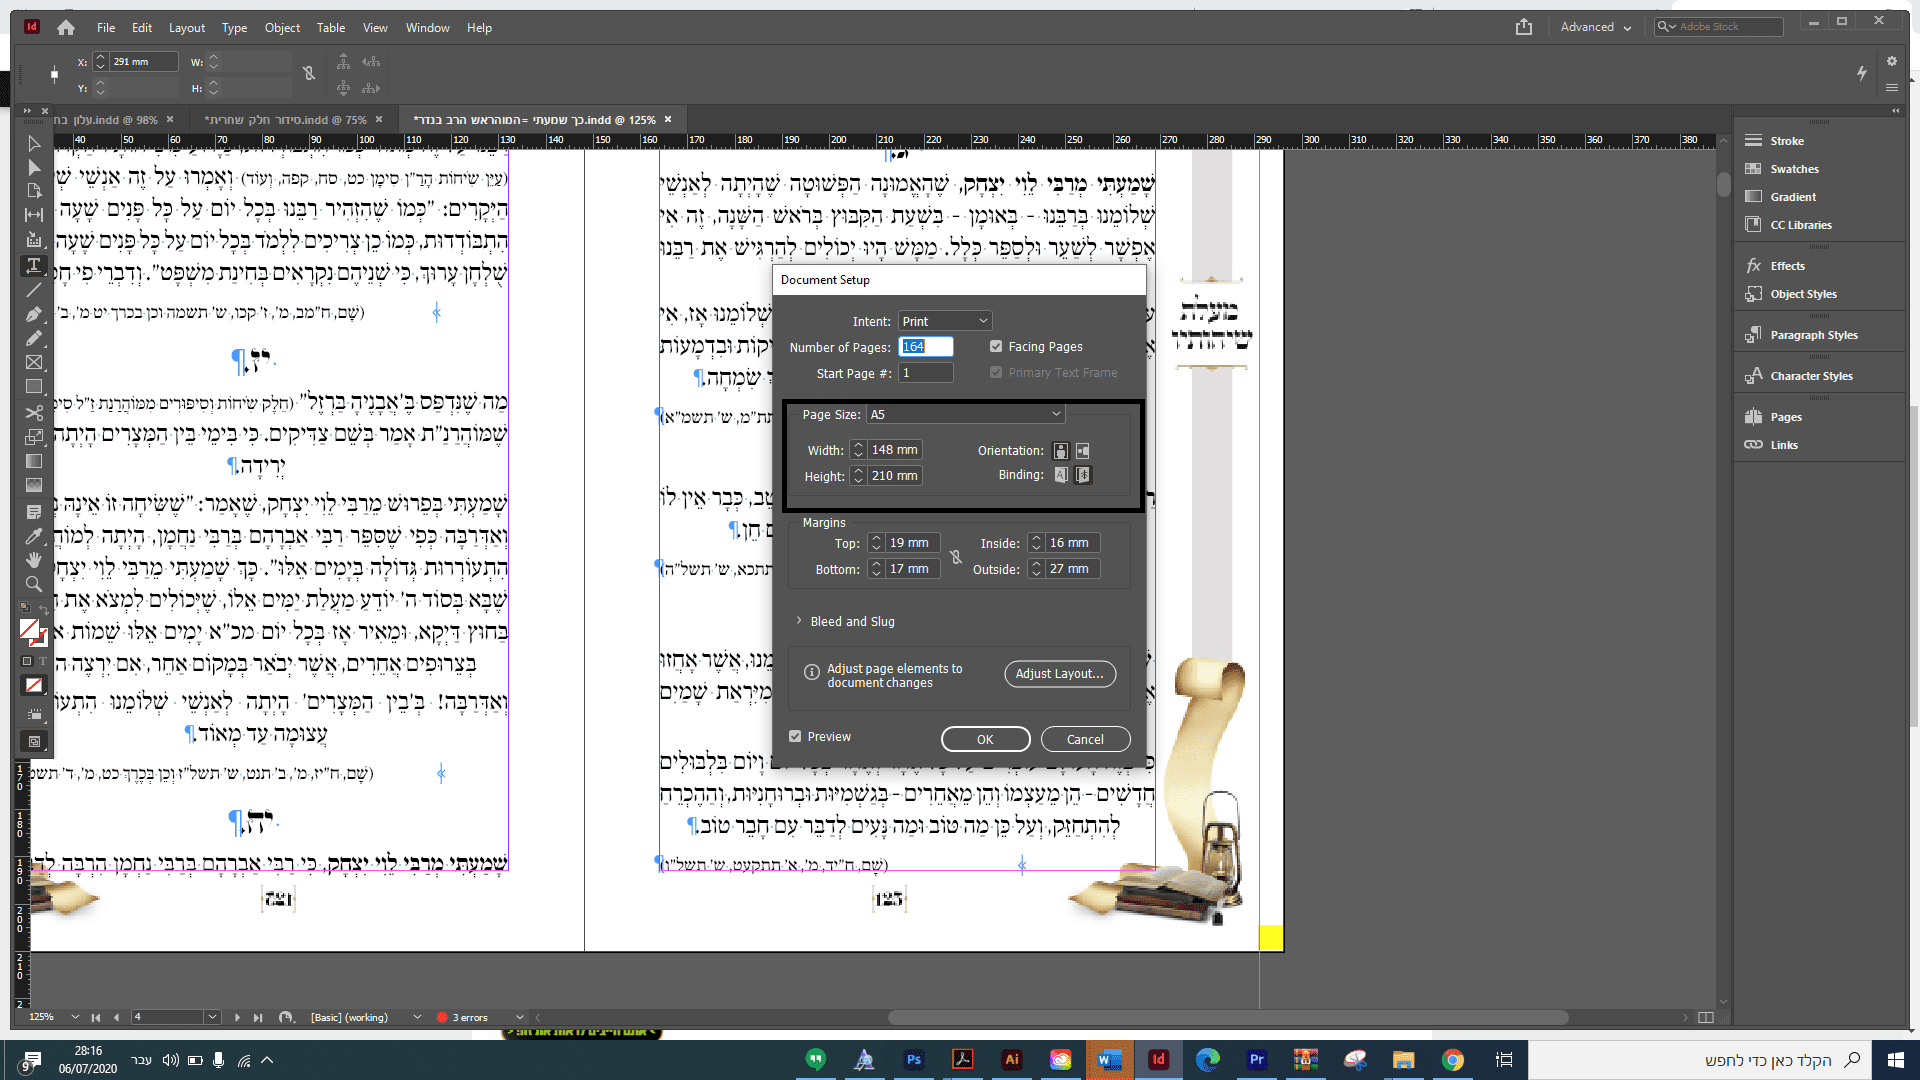Open the Paragraph Styles panel
Screen dimensions: 1920x1080
[1812, 334]
